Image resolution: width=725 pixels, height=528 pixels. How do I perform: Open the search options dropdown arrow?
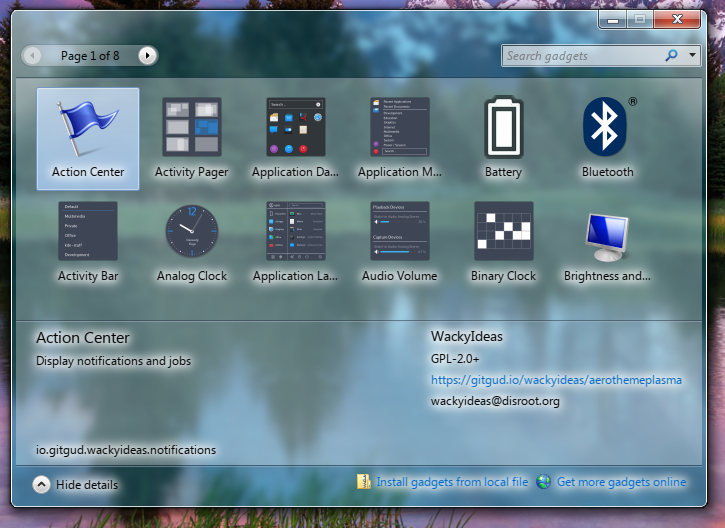click(694, 56)
